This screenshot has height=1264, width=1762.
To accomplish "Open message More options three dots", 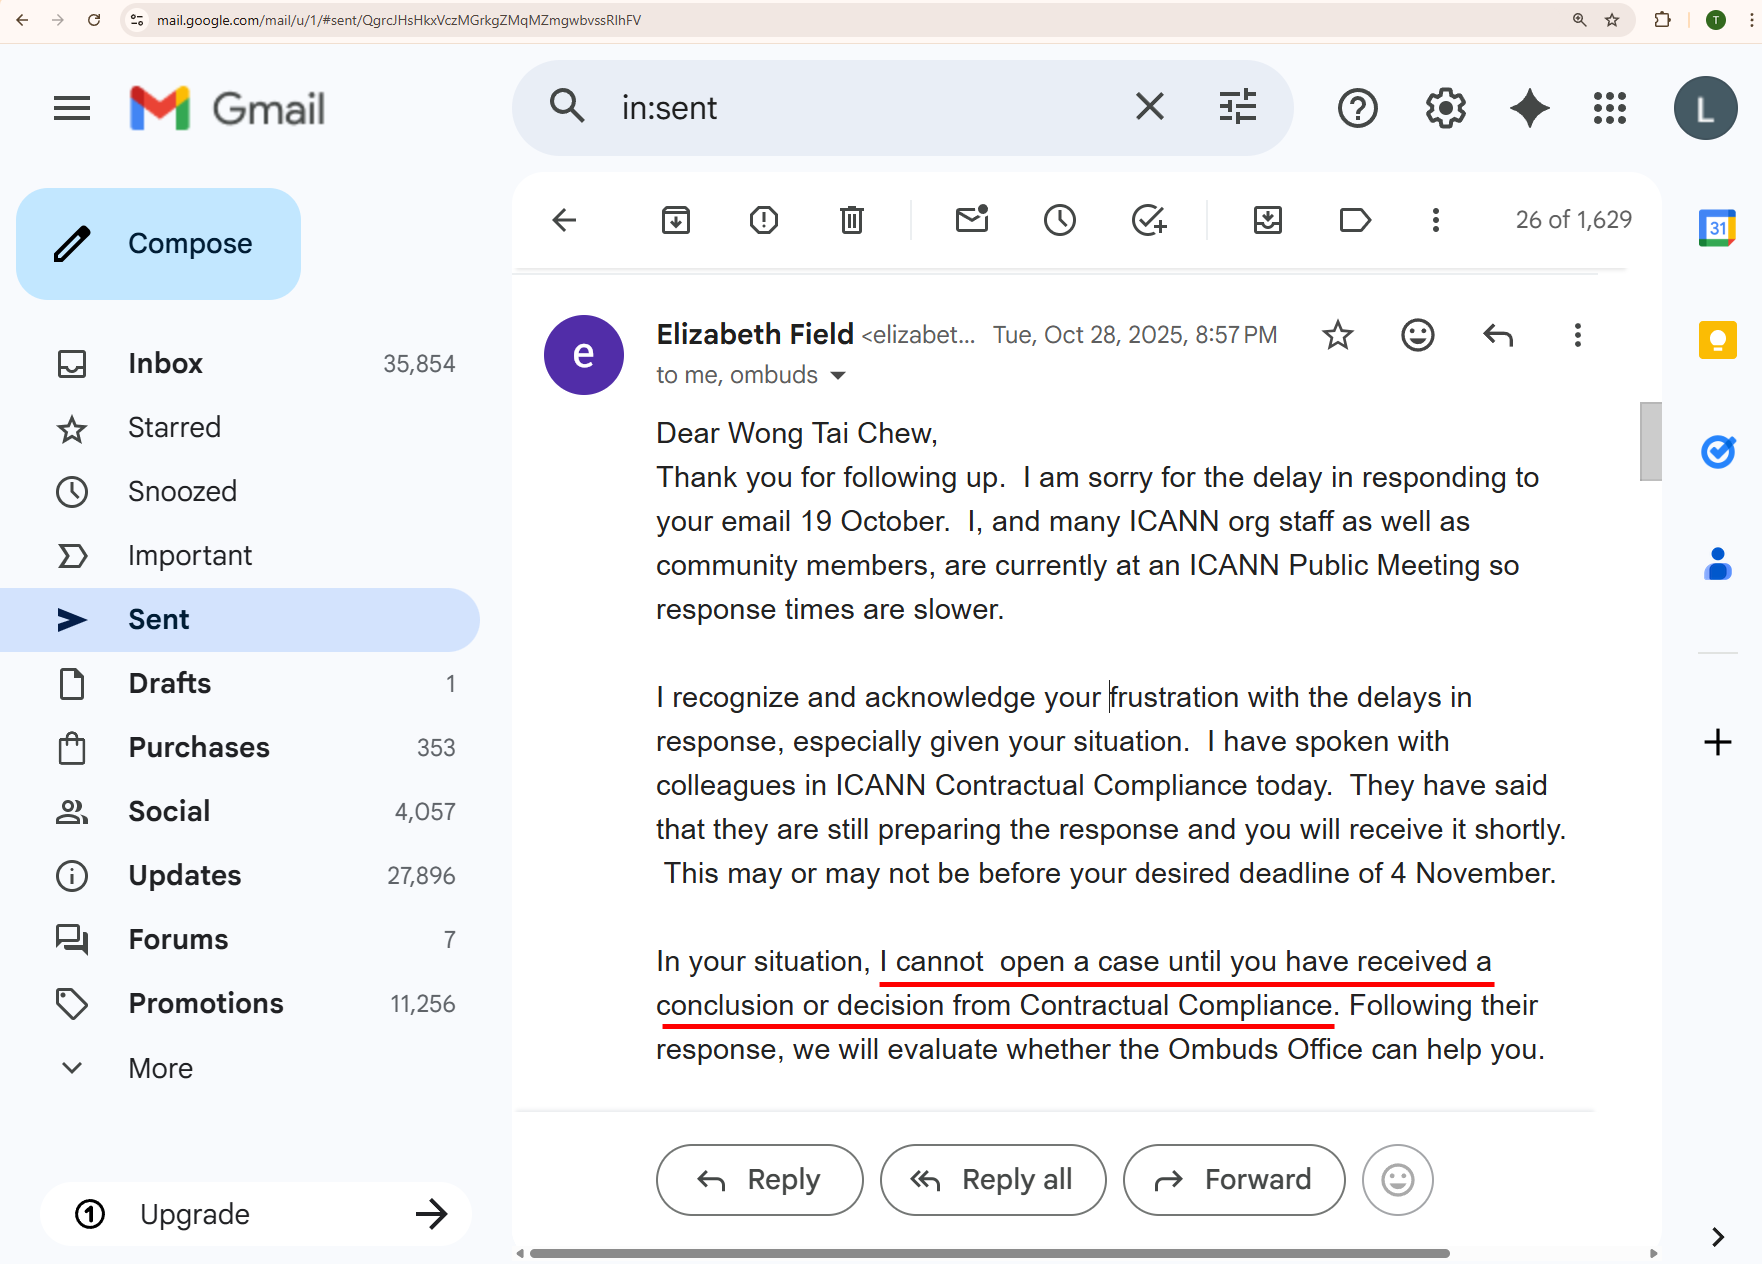I will click(x=1578, y=335).
